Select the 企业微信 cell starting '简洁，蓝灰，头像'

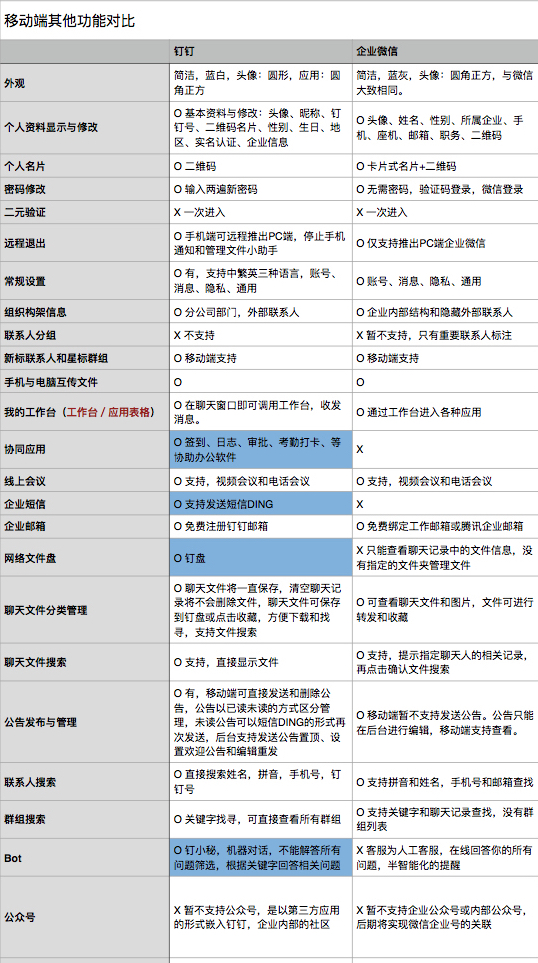pos(444,84)
